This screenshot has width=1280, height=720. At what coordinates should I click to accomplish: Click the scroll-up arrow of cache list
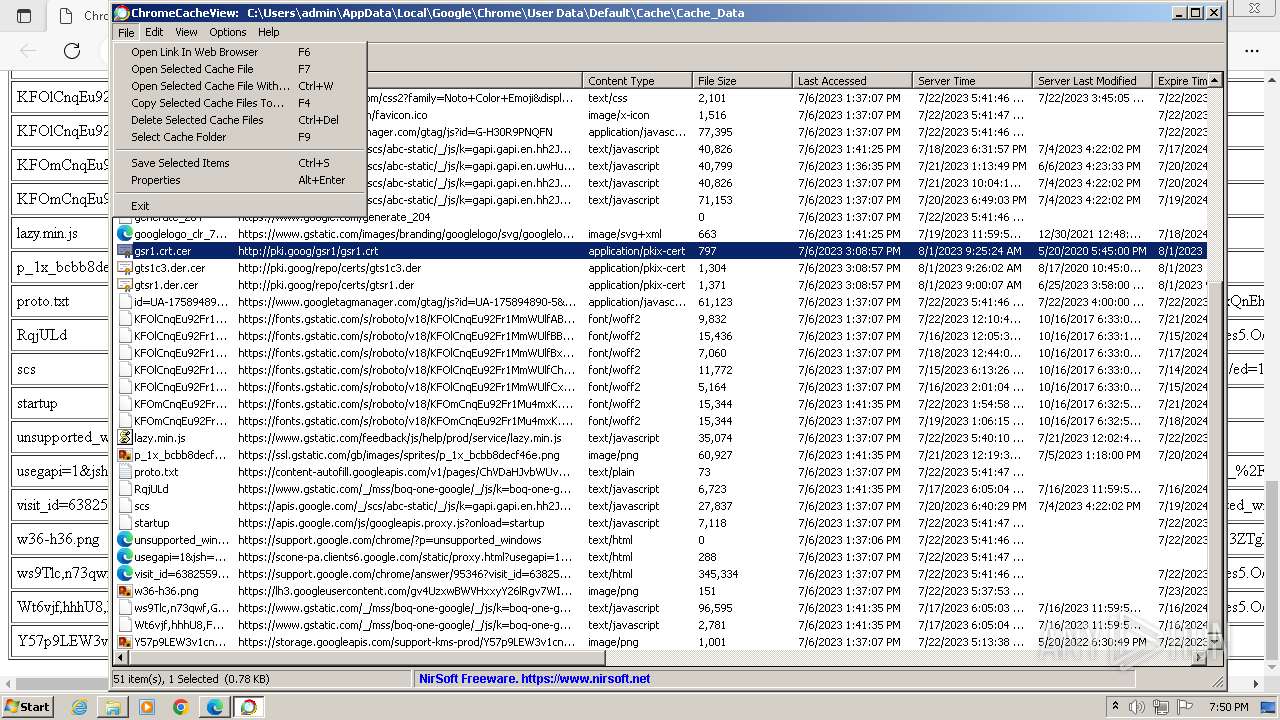1215,81
